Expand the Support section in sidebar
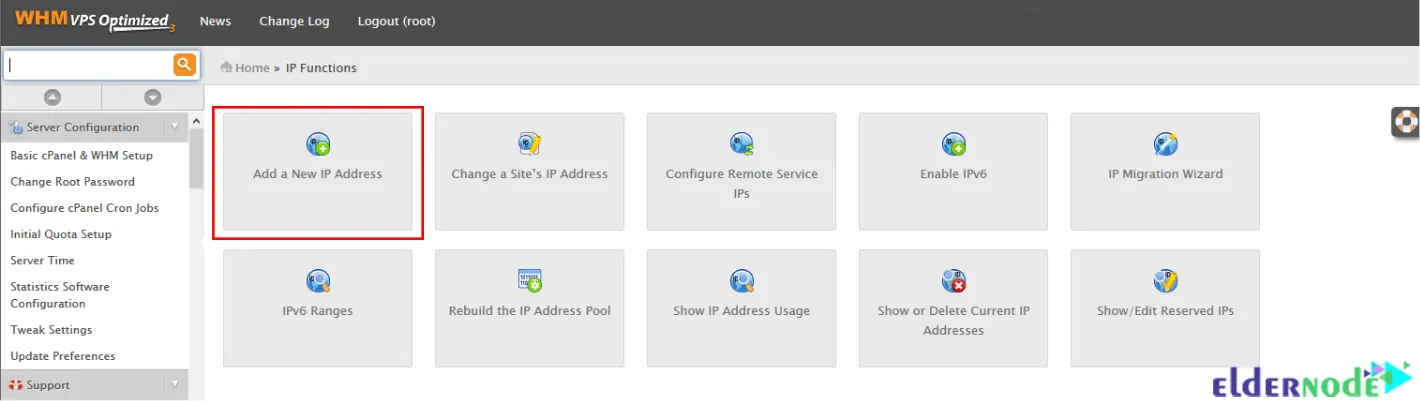 tap(175, 384)
